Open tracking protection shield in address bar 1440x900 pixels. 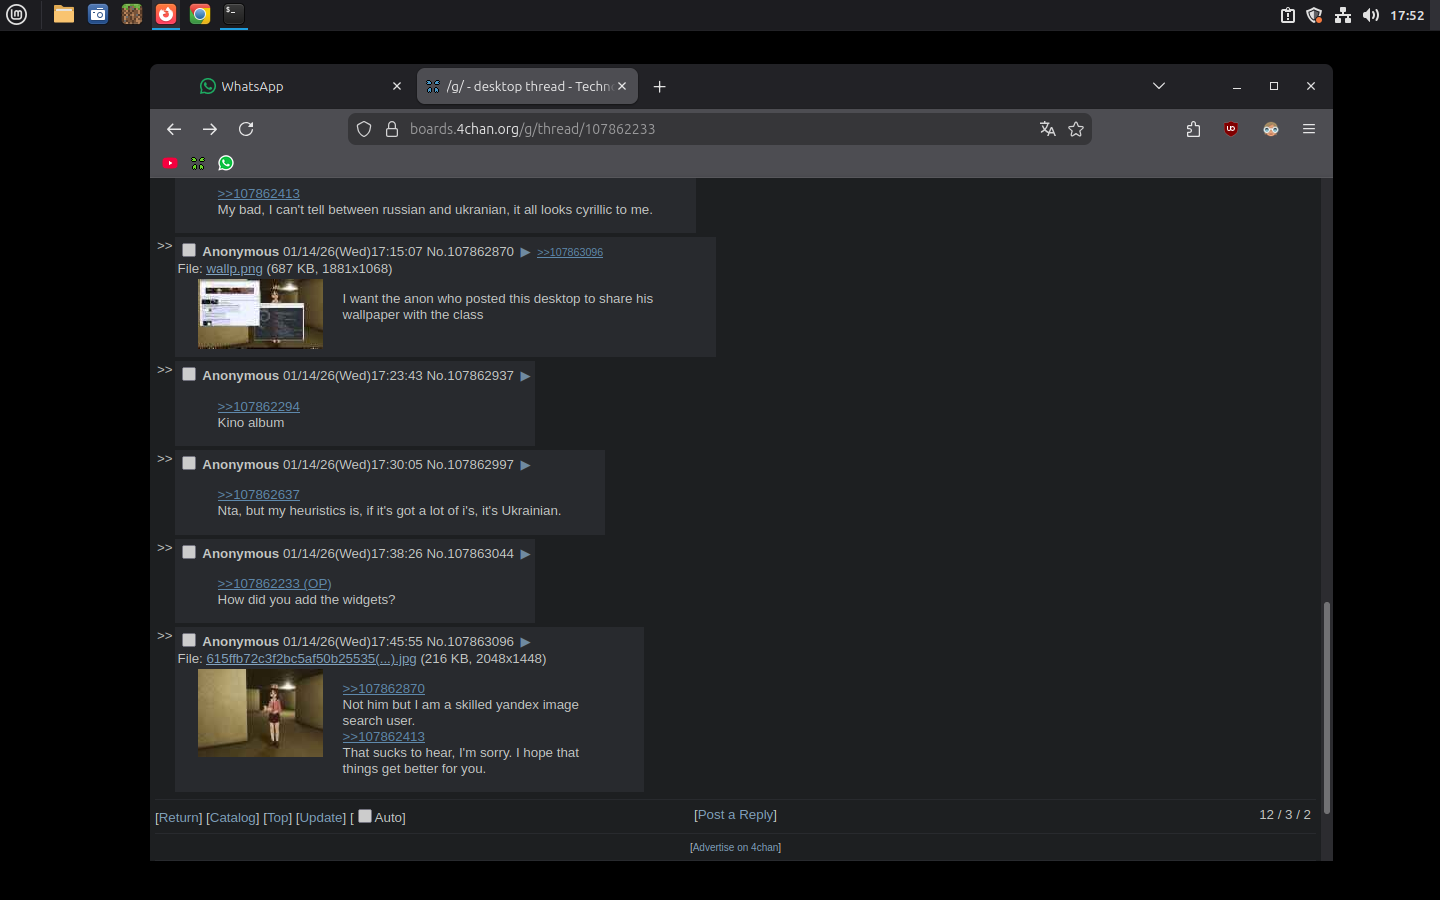pos(364,129)
